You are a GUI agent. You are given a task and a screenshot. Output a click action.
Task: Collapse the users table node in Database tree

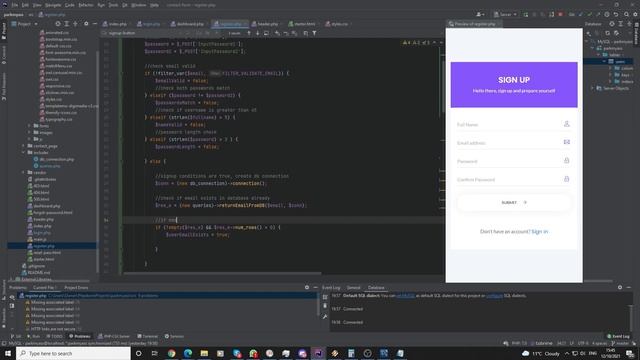[605, 61]
